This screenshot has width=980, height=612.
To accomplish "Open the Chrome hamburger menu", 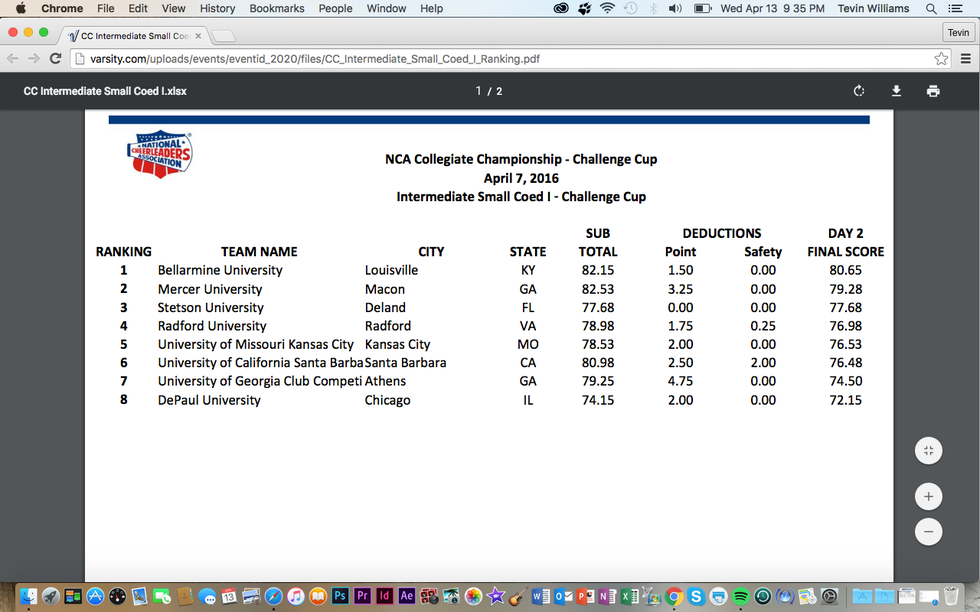I will pyautogui.click(x=965, y=59).
